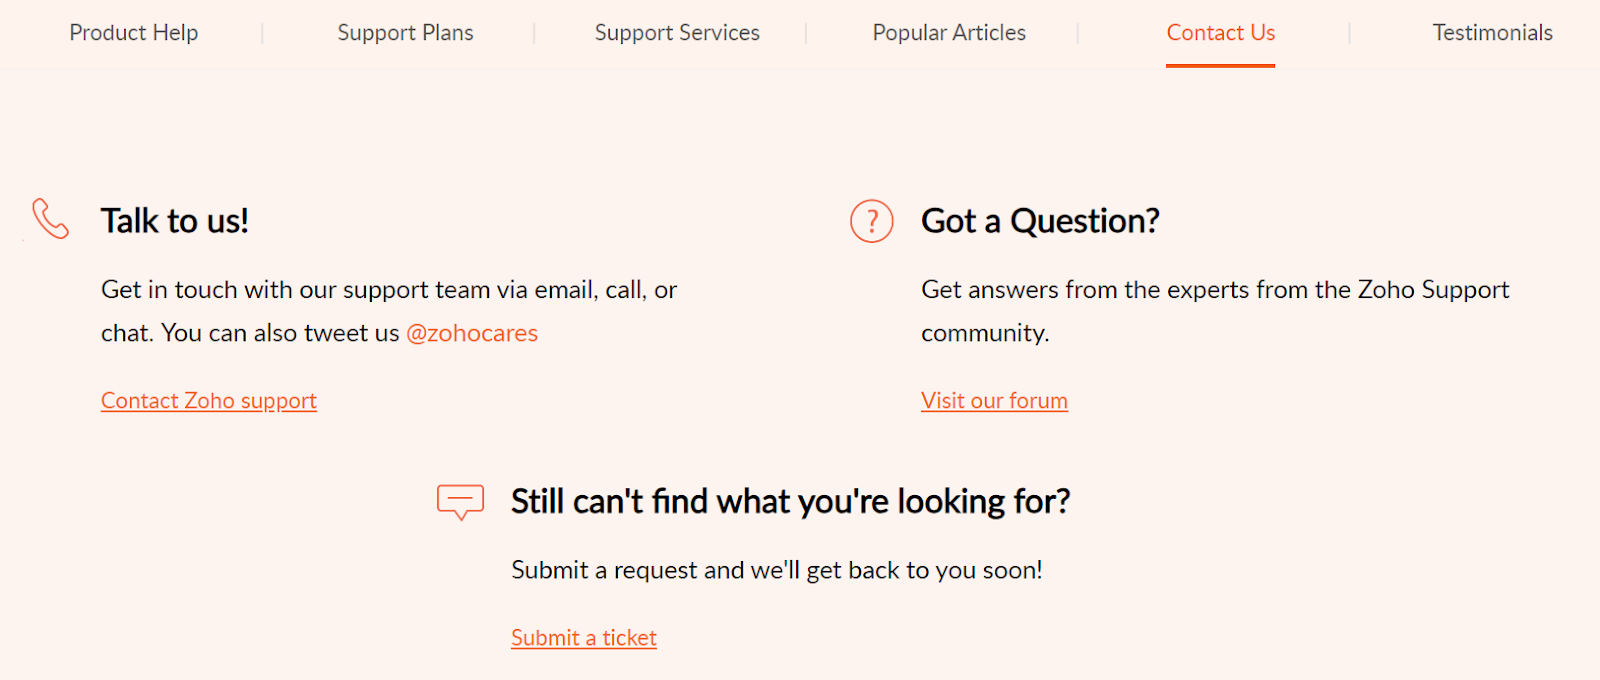
Task: Click the active Contact Us tab
Action: 1220,33
